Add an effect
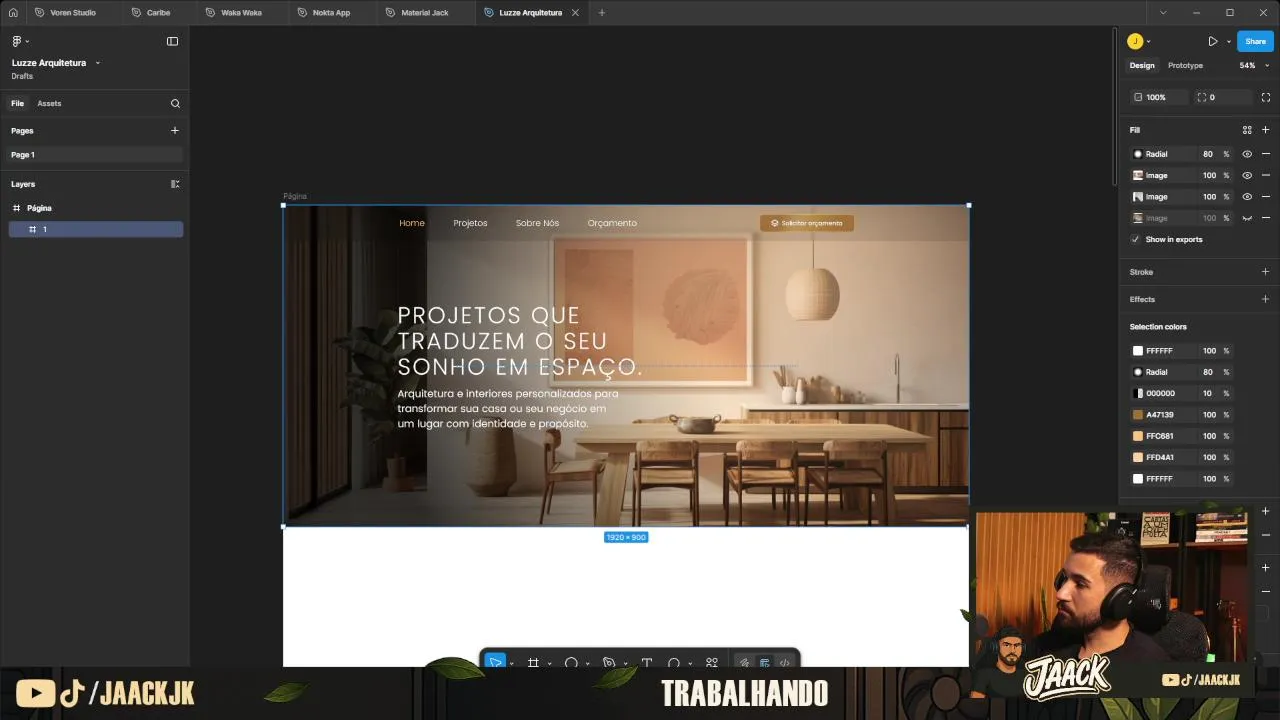Viewport: 1280px width, 720px height. click(x=1266, y=299)
